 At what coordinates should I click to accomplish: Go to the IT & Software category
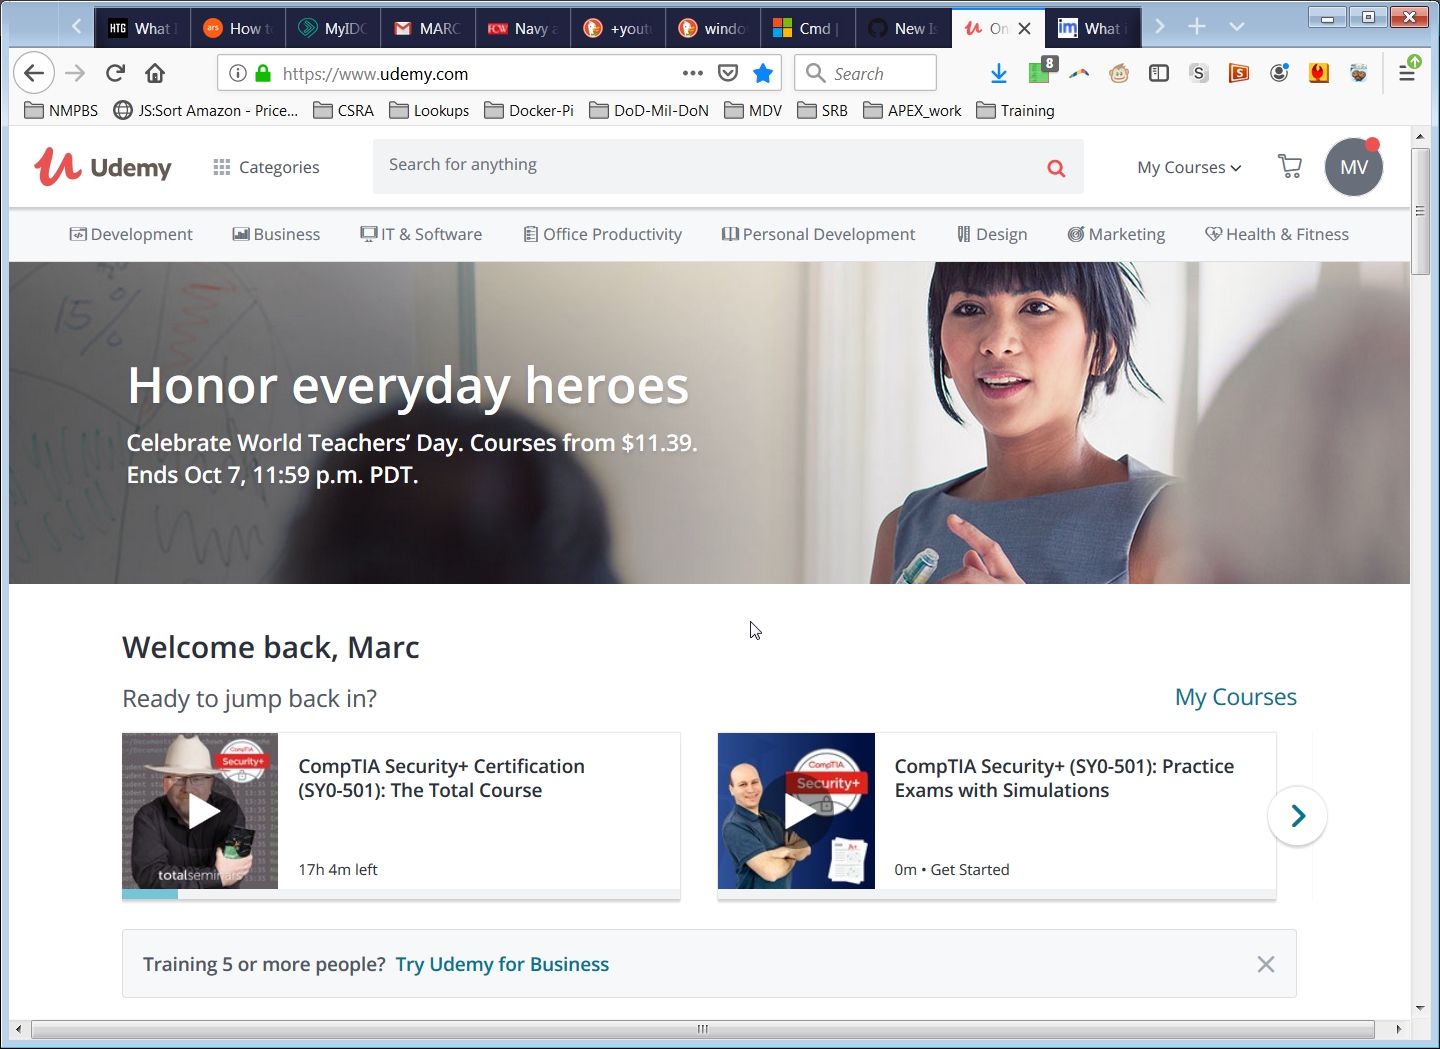click(421, 234)
